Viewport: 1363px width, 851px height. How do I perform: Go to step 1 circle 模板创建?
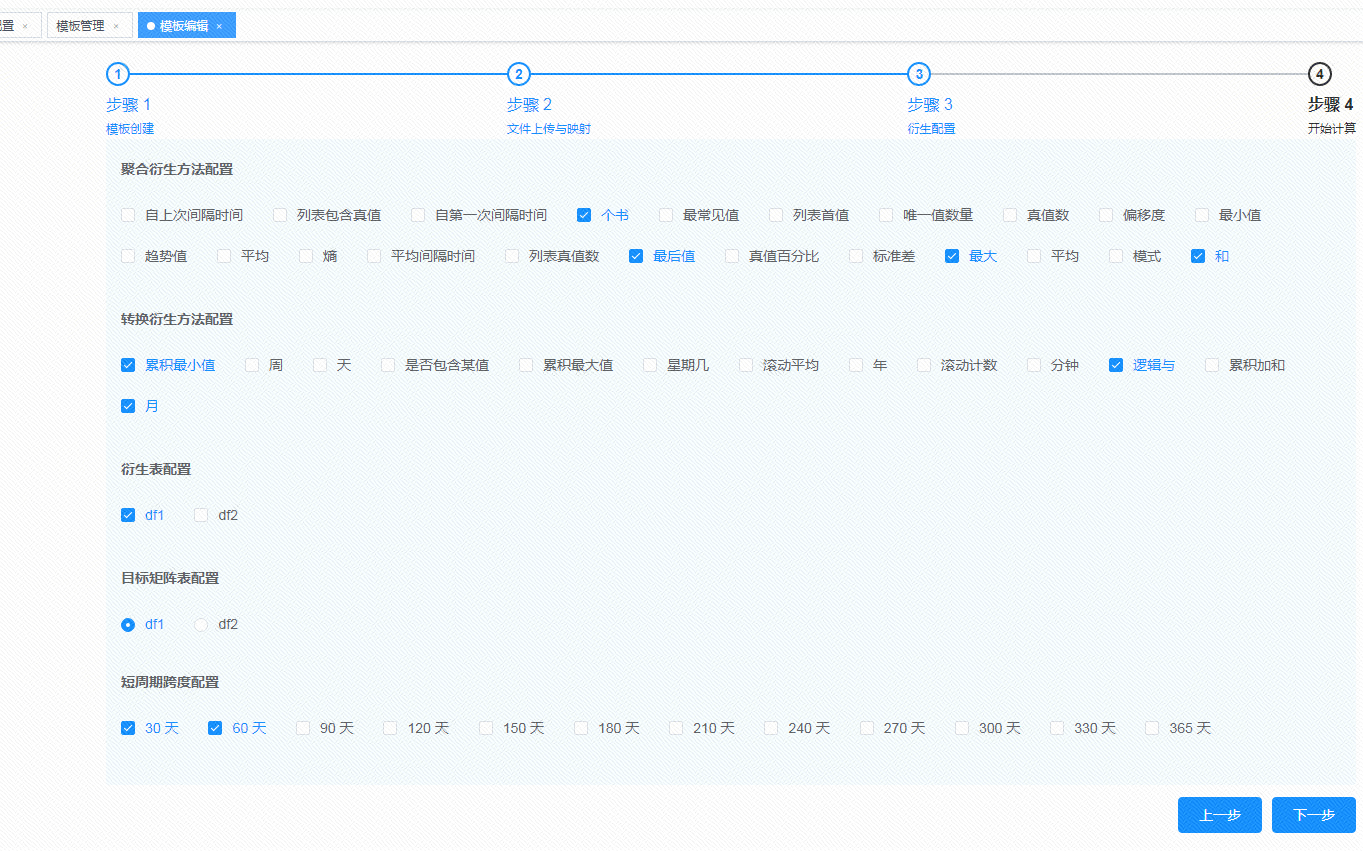tap(118, 74)
